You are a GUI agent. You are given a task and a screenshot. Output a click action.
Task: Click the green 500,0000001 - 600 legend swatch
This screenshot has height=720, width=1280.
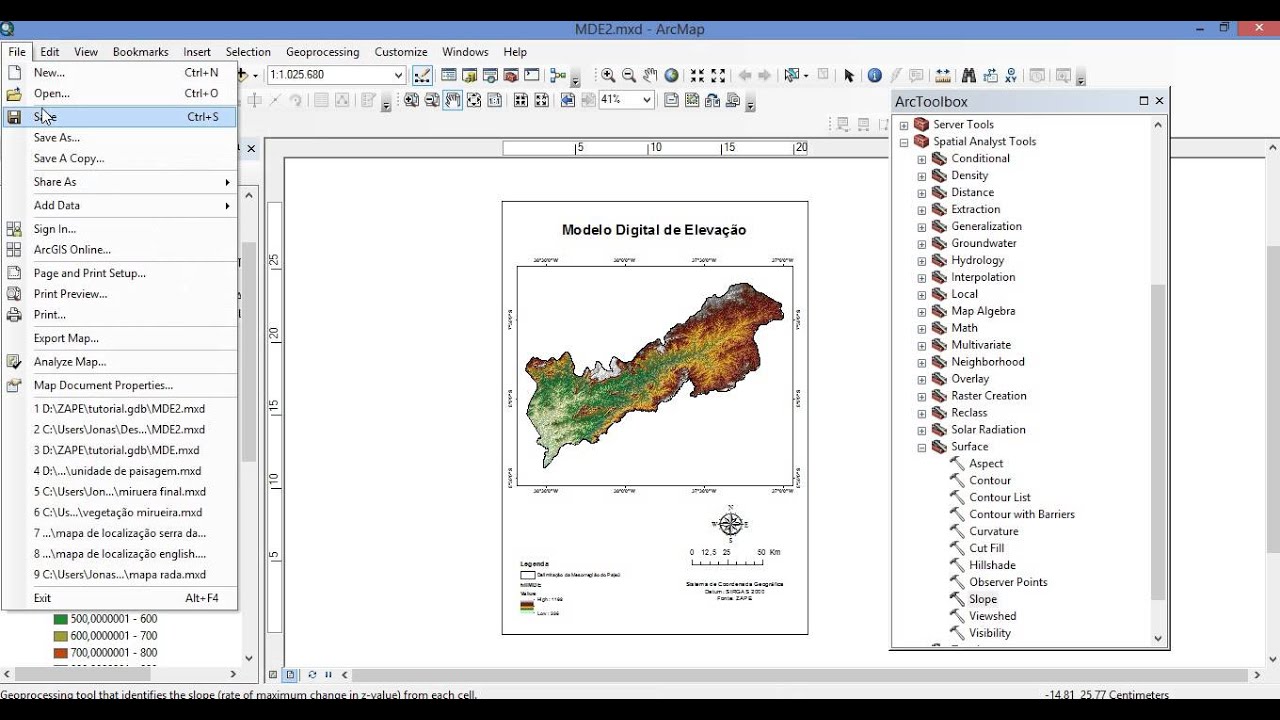click(x=60, y=619)
